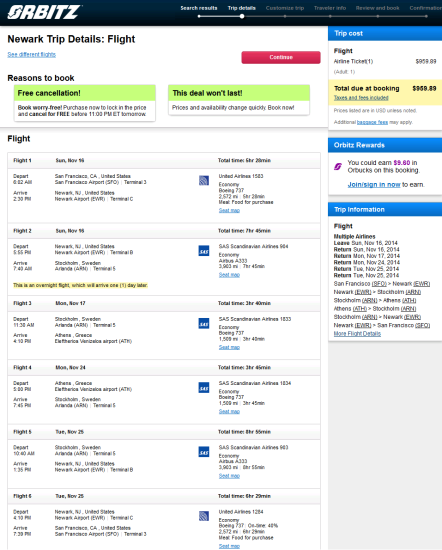Click EWR code in Stockholm > Newark route
The height and width of the screenshot is (550, 442).
point(413,317)
